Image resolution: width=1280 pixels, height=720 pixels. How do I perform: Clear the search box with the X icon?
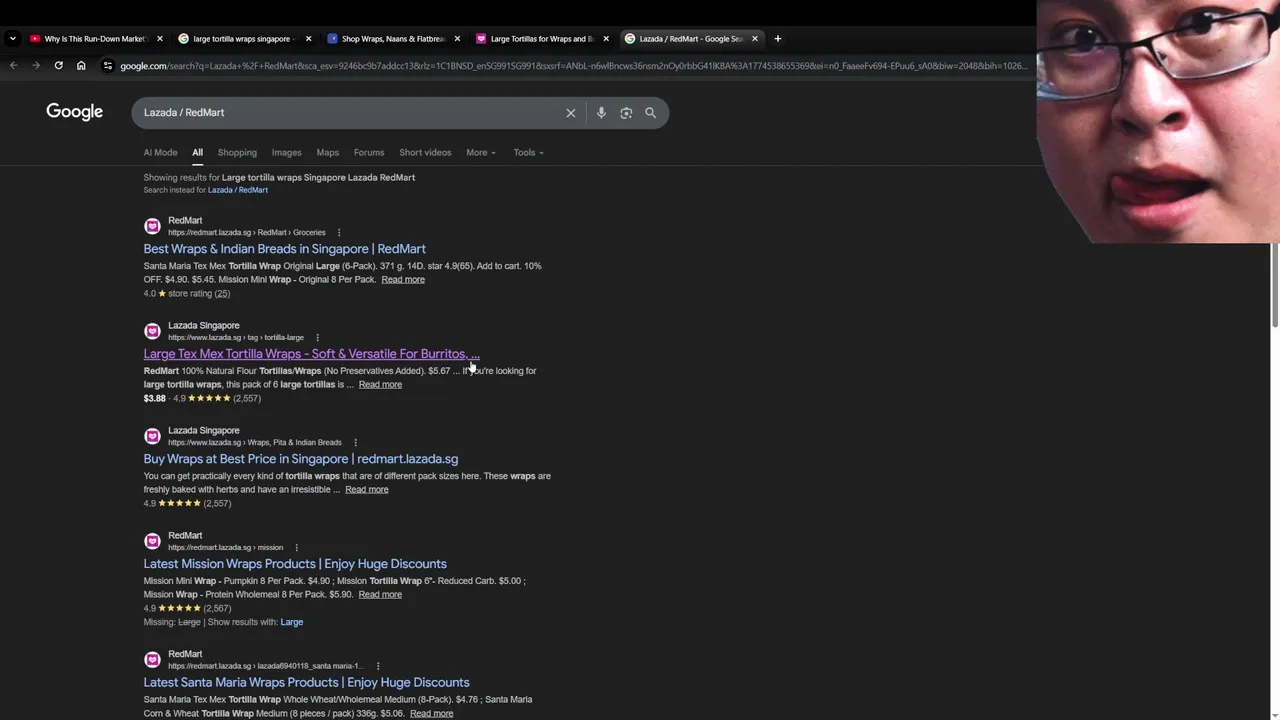click(571, 113)
